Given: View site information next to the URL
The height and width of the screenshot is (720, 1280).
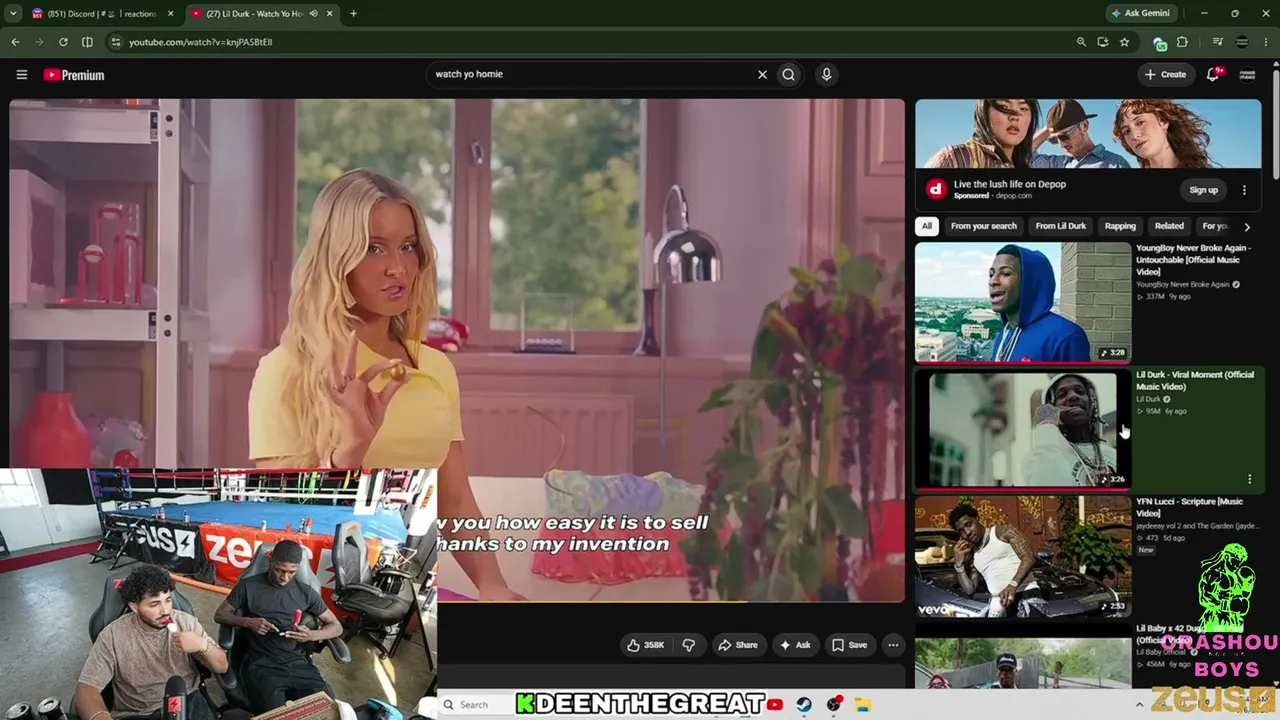Looking at the screenshot, I should [116, 42].
